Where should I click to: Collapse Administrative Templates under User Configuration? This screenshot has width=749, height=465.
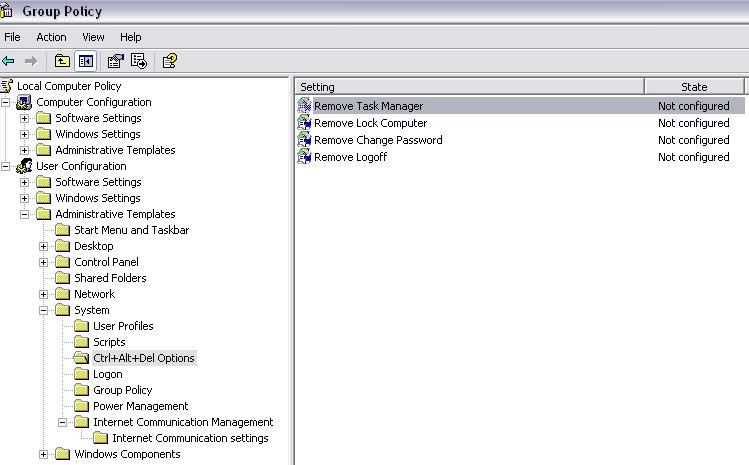(24, 214)
